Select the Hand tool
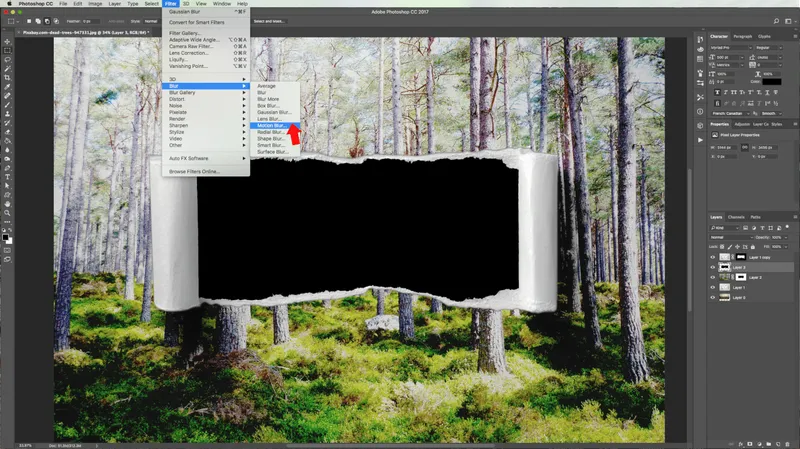The height and width of the screenshot is (449, 800). pos(7,204)
